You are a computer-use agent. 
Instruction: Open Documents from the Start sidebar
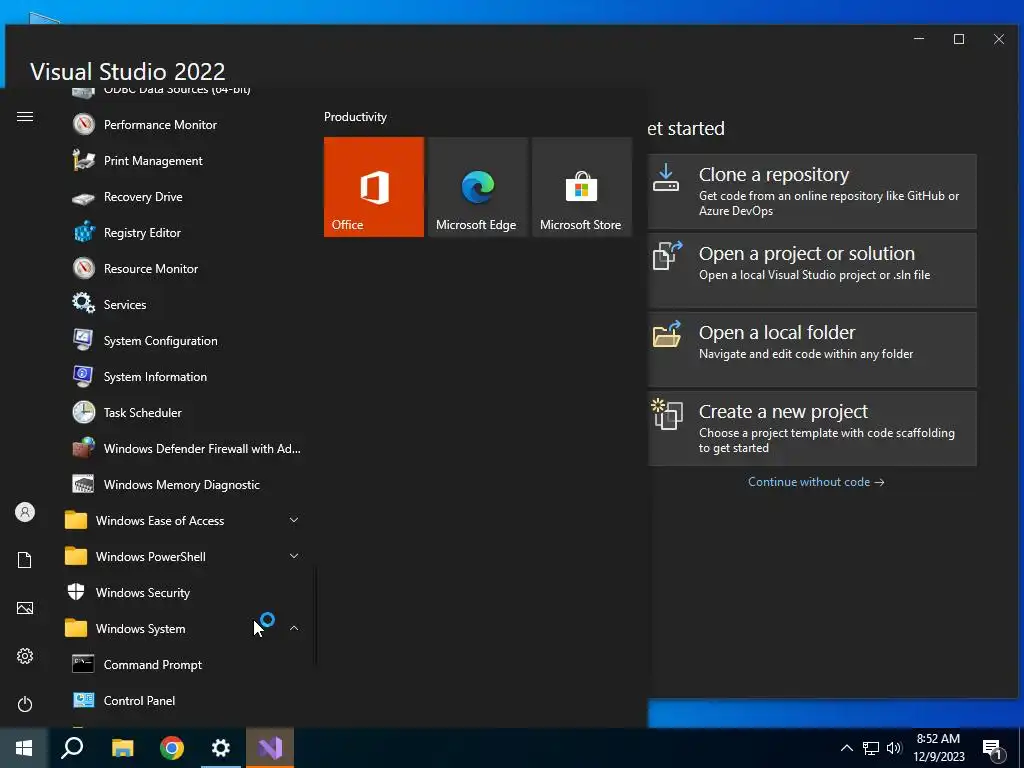point(25,560)
